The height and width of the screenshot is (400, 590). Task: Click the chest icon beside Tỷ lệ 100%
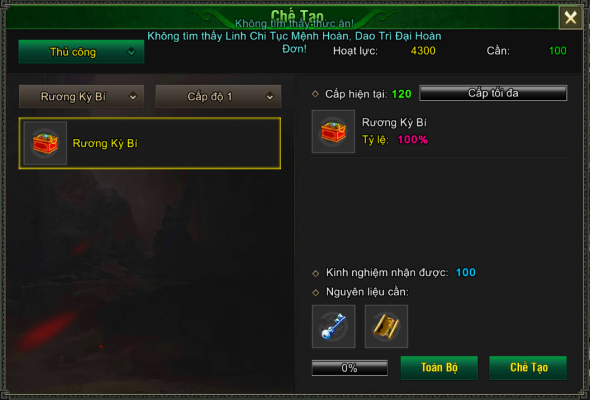pyautogui.click(x=333, y=131)
